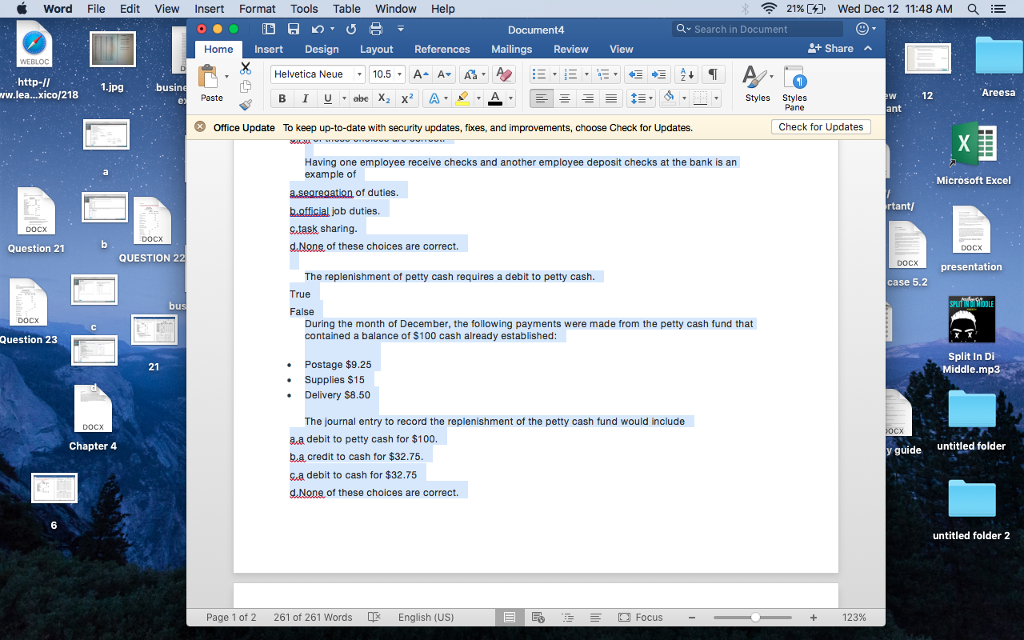
Task: Click the sort A-Z icon
Action: coord(686,75)
